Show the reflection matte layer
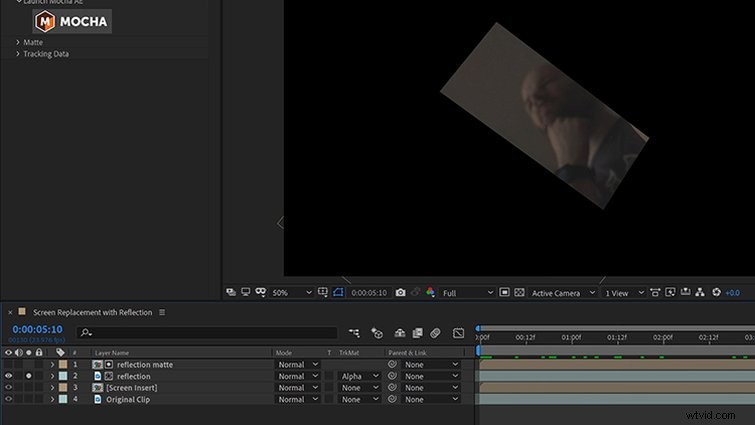Image resolution: width=755 pixels, height=425 pixels. (x=8, y=364)
